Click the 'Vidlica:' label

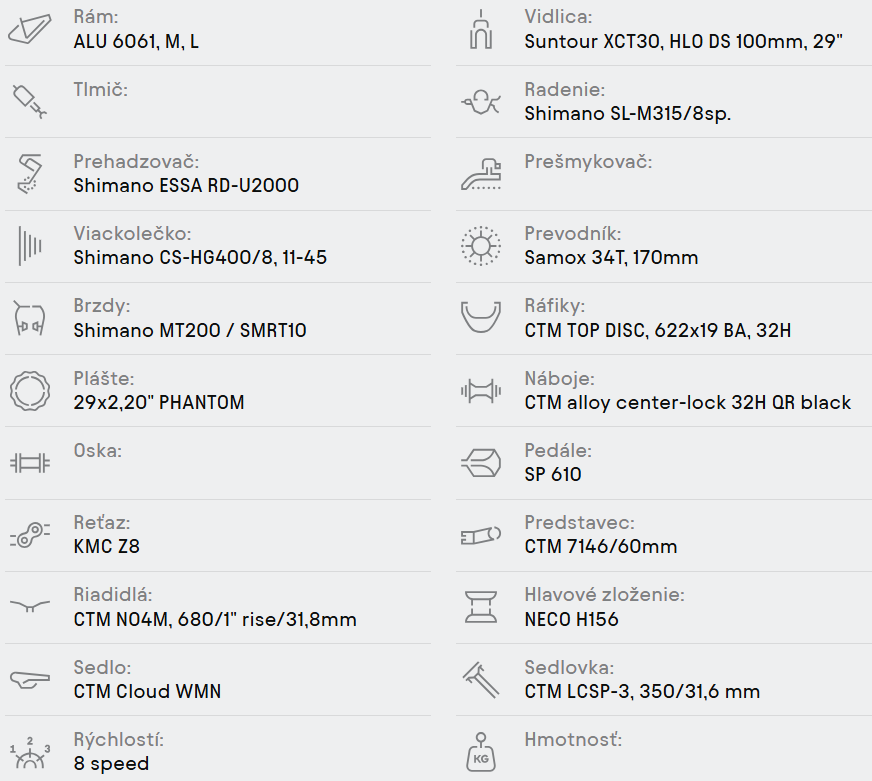coord(558,17)
